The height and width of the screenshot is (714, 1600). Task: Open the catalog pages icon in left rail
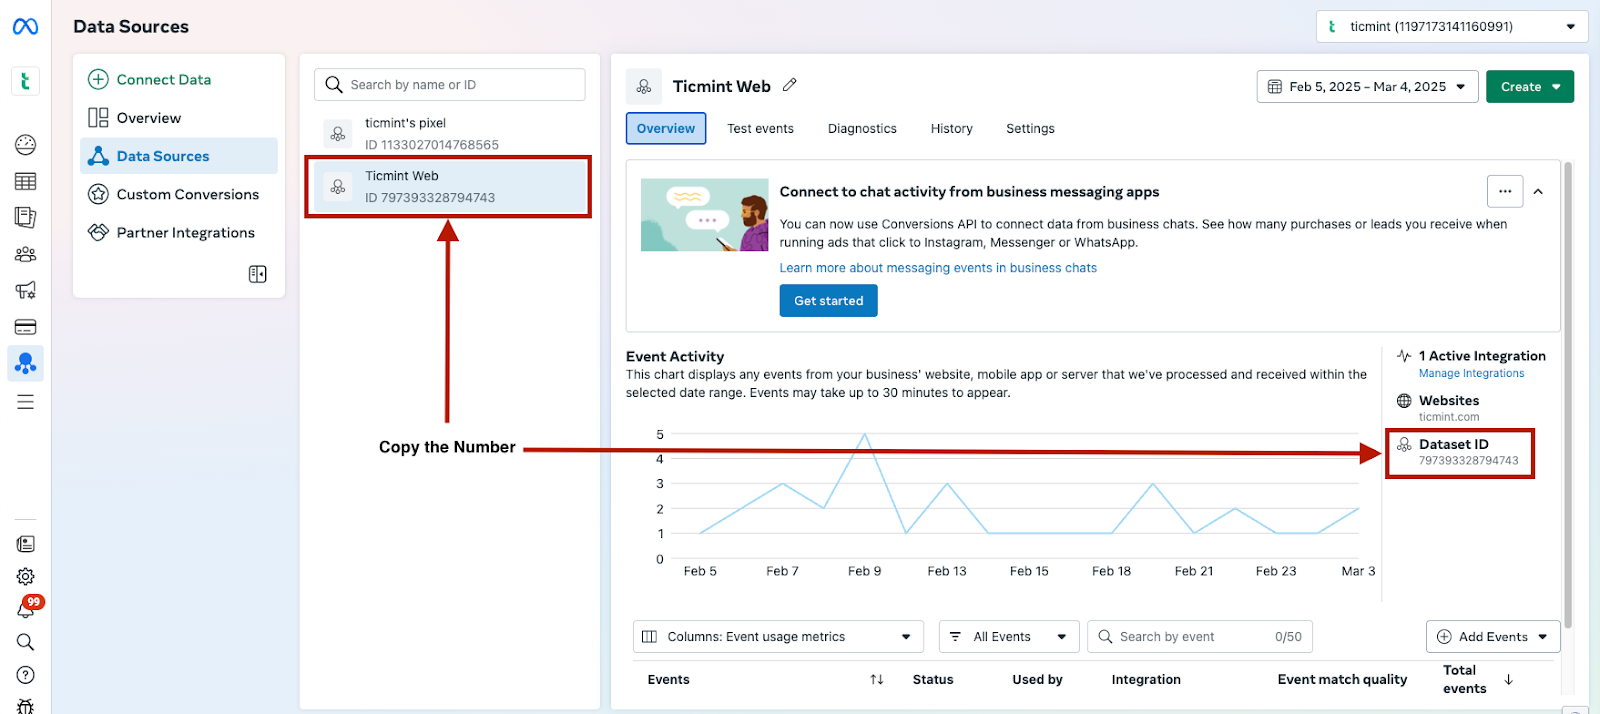25,217
